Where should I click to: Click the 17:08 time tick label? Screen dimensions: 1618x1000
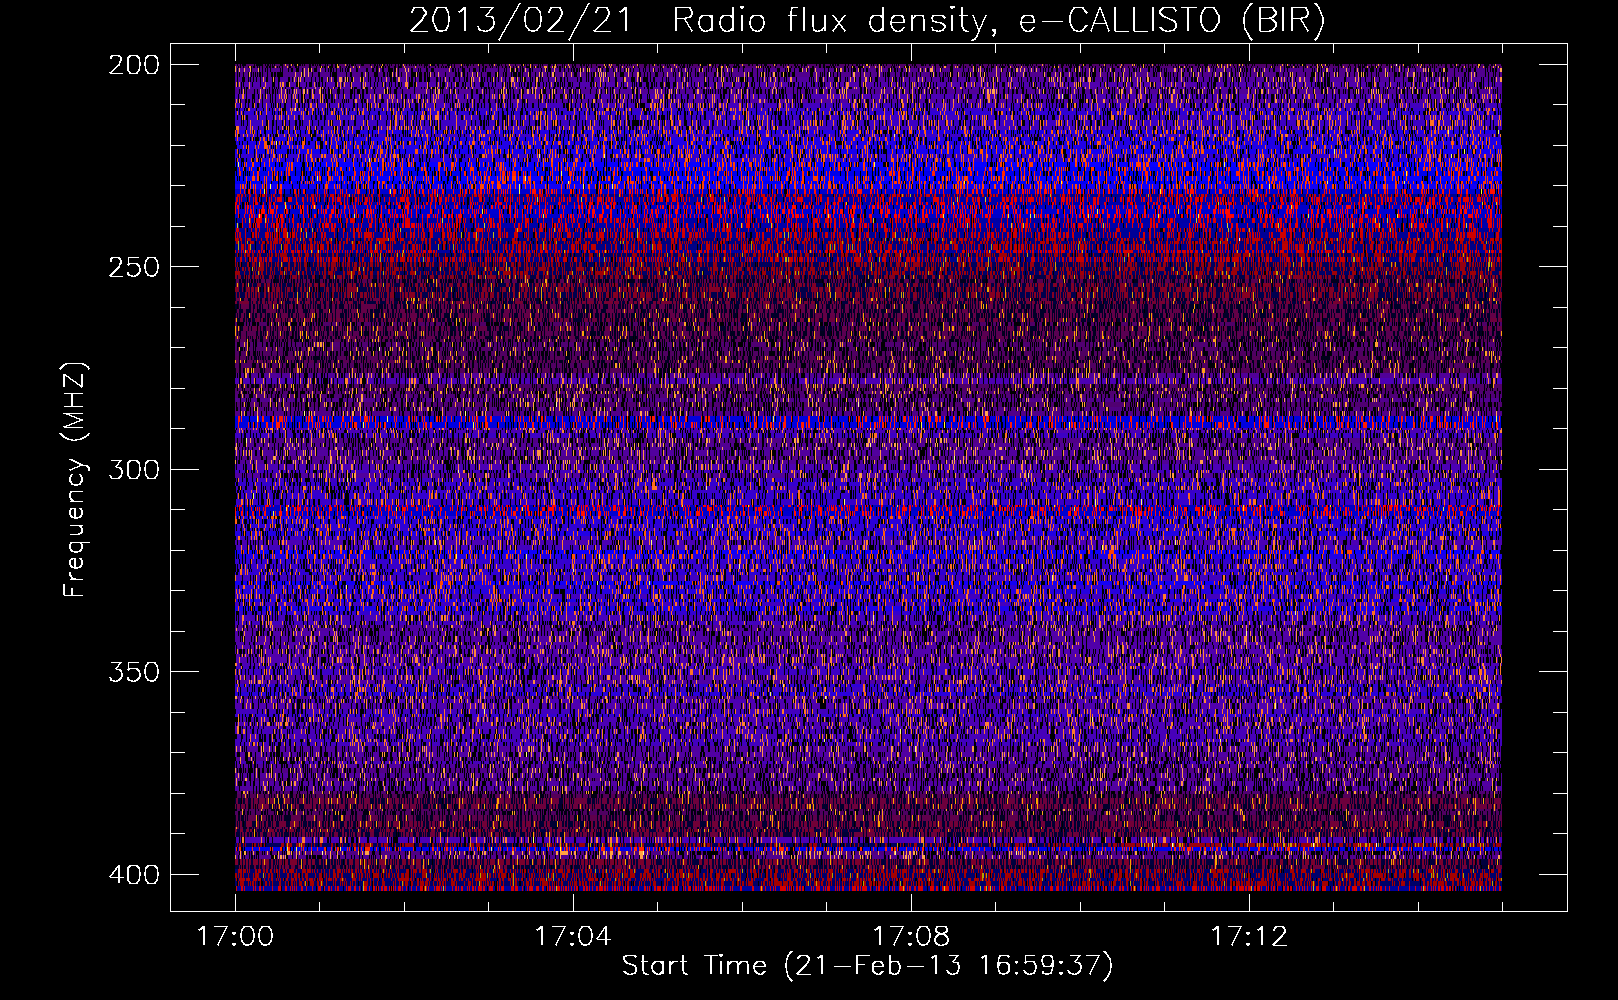click(911, 937)
